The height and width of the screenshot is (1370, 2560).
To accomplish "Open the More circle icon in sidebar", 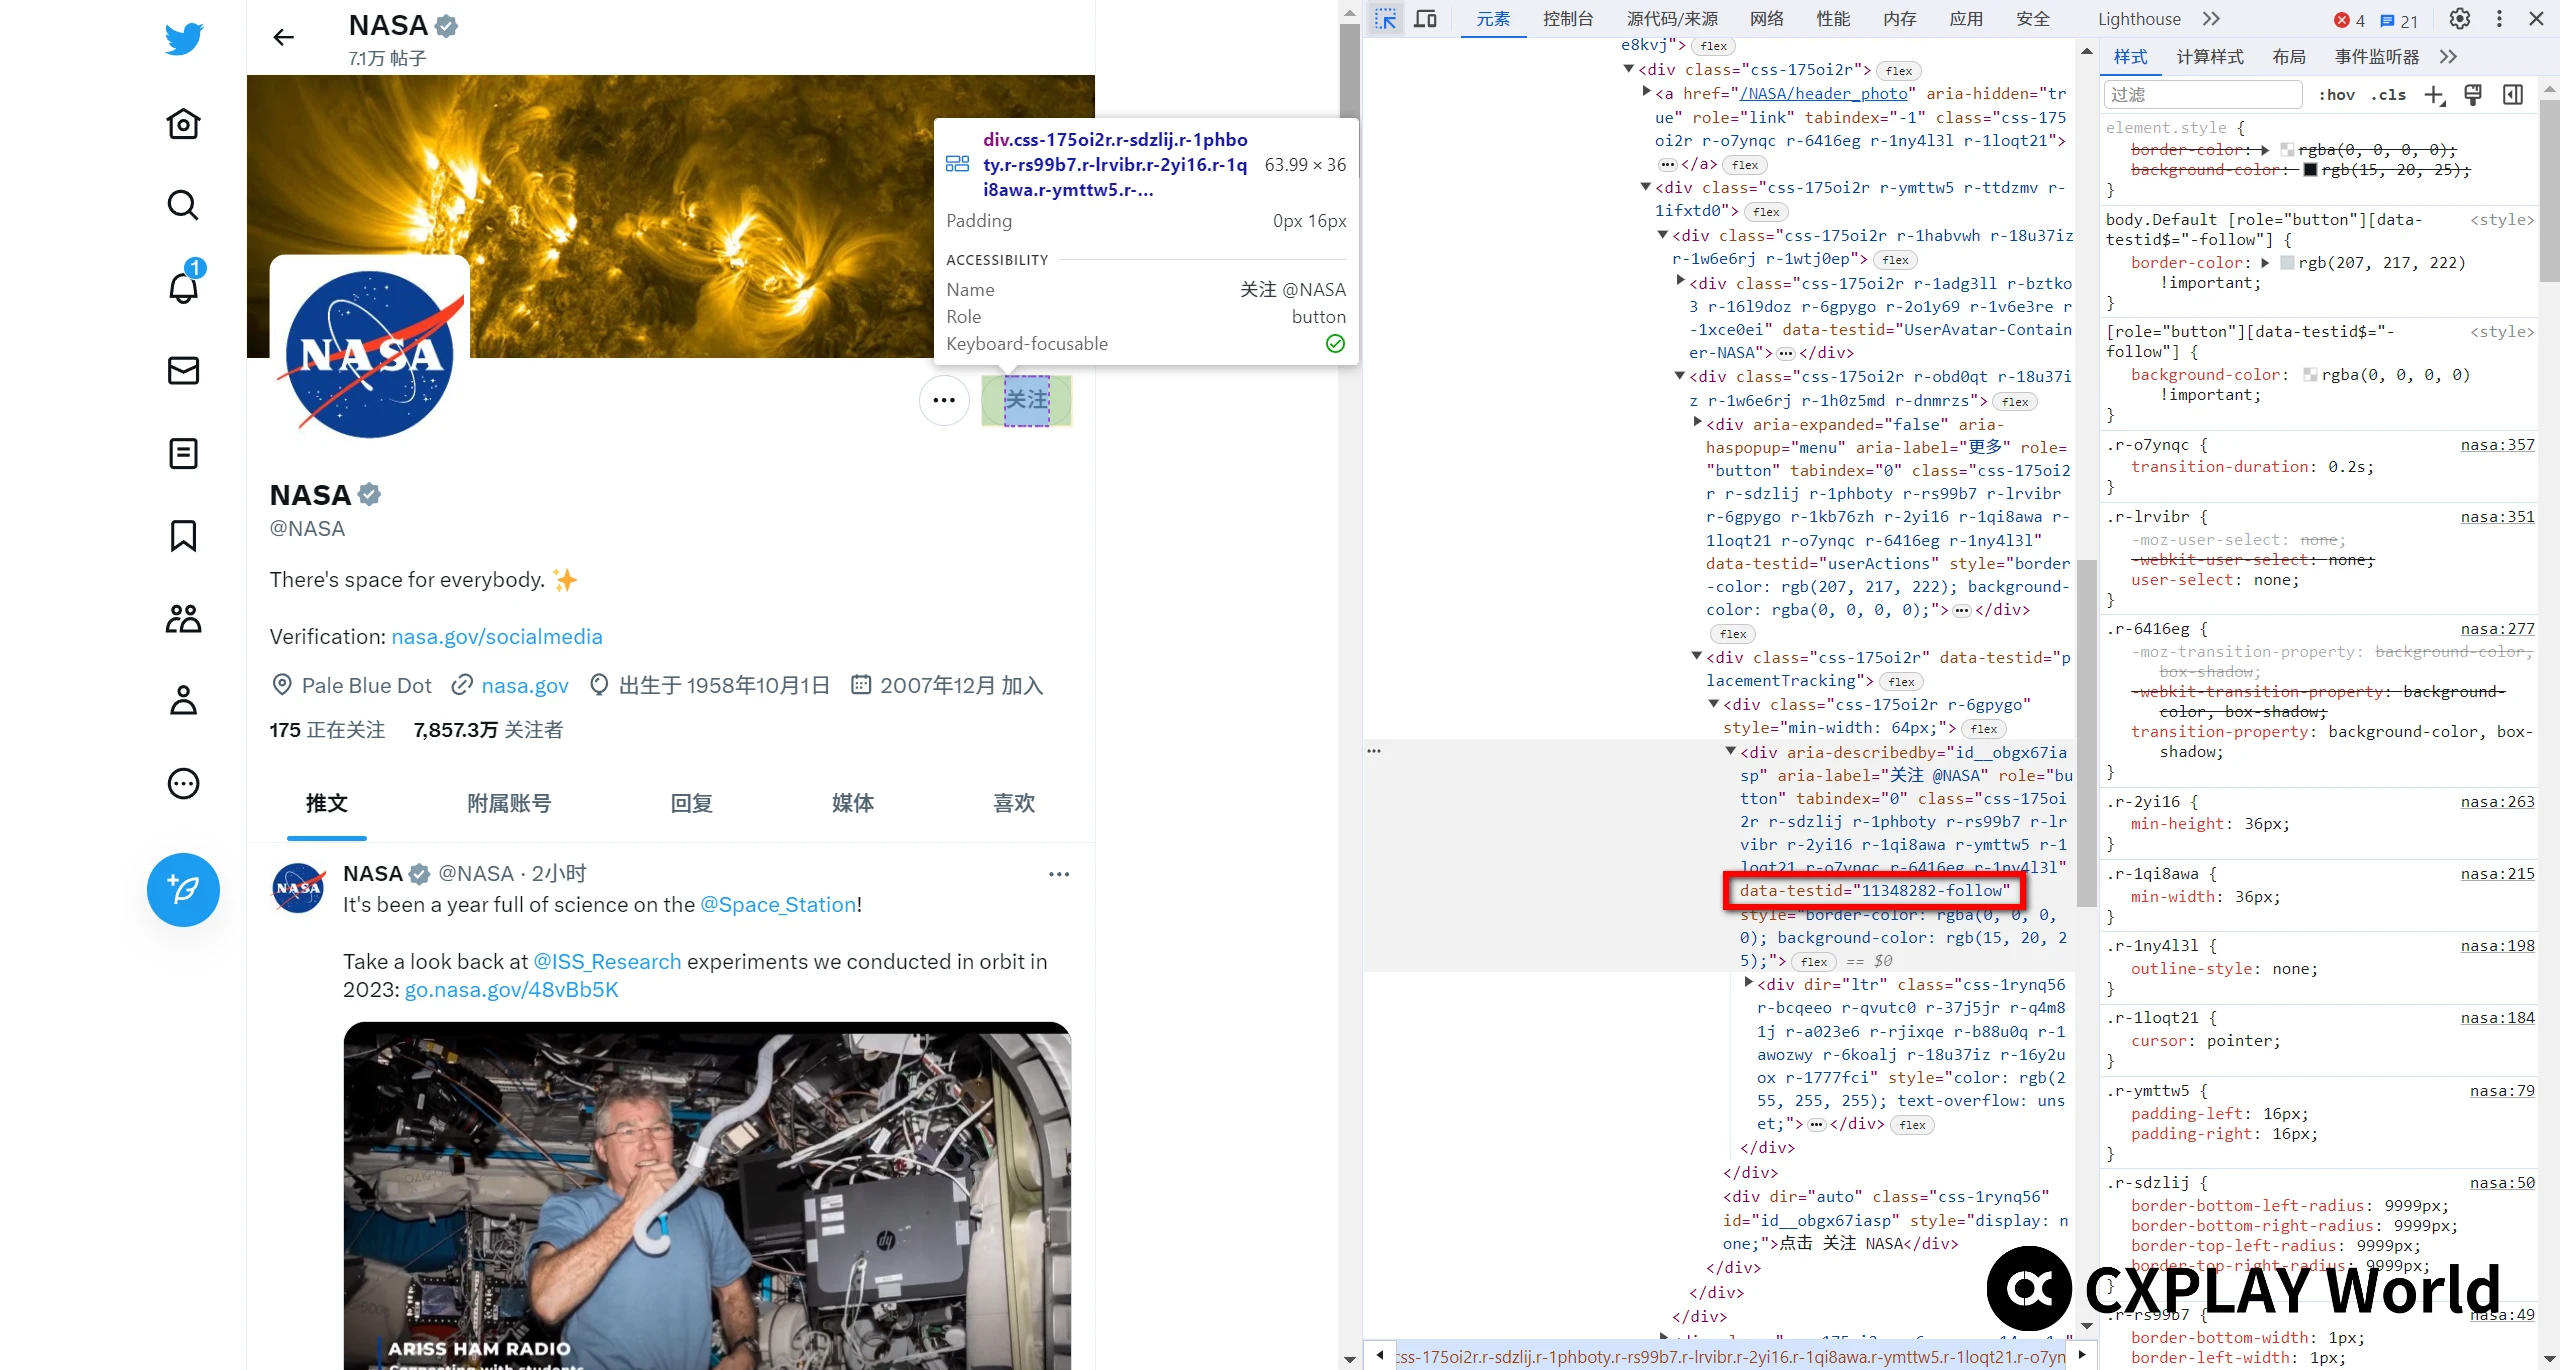I will click(183, 783).
